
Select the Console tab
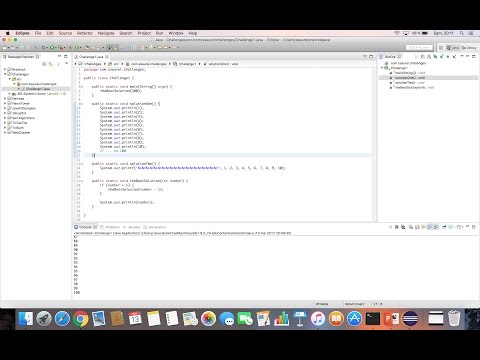click(85, 227)
